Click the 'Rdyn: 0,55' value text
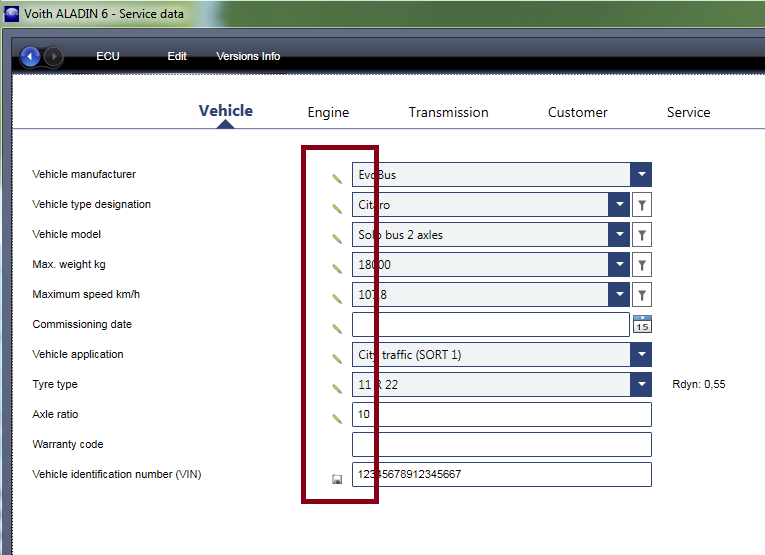The width and height of the screenshot is (765, 555). tap(699, 384)
